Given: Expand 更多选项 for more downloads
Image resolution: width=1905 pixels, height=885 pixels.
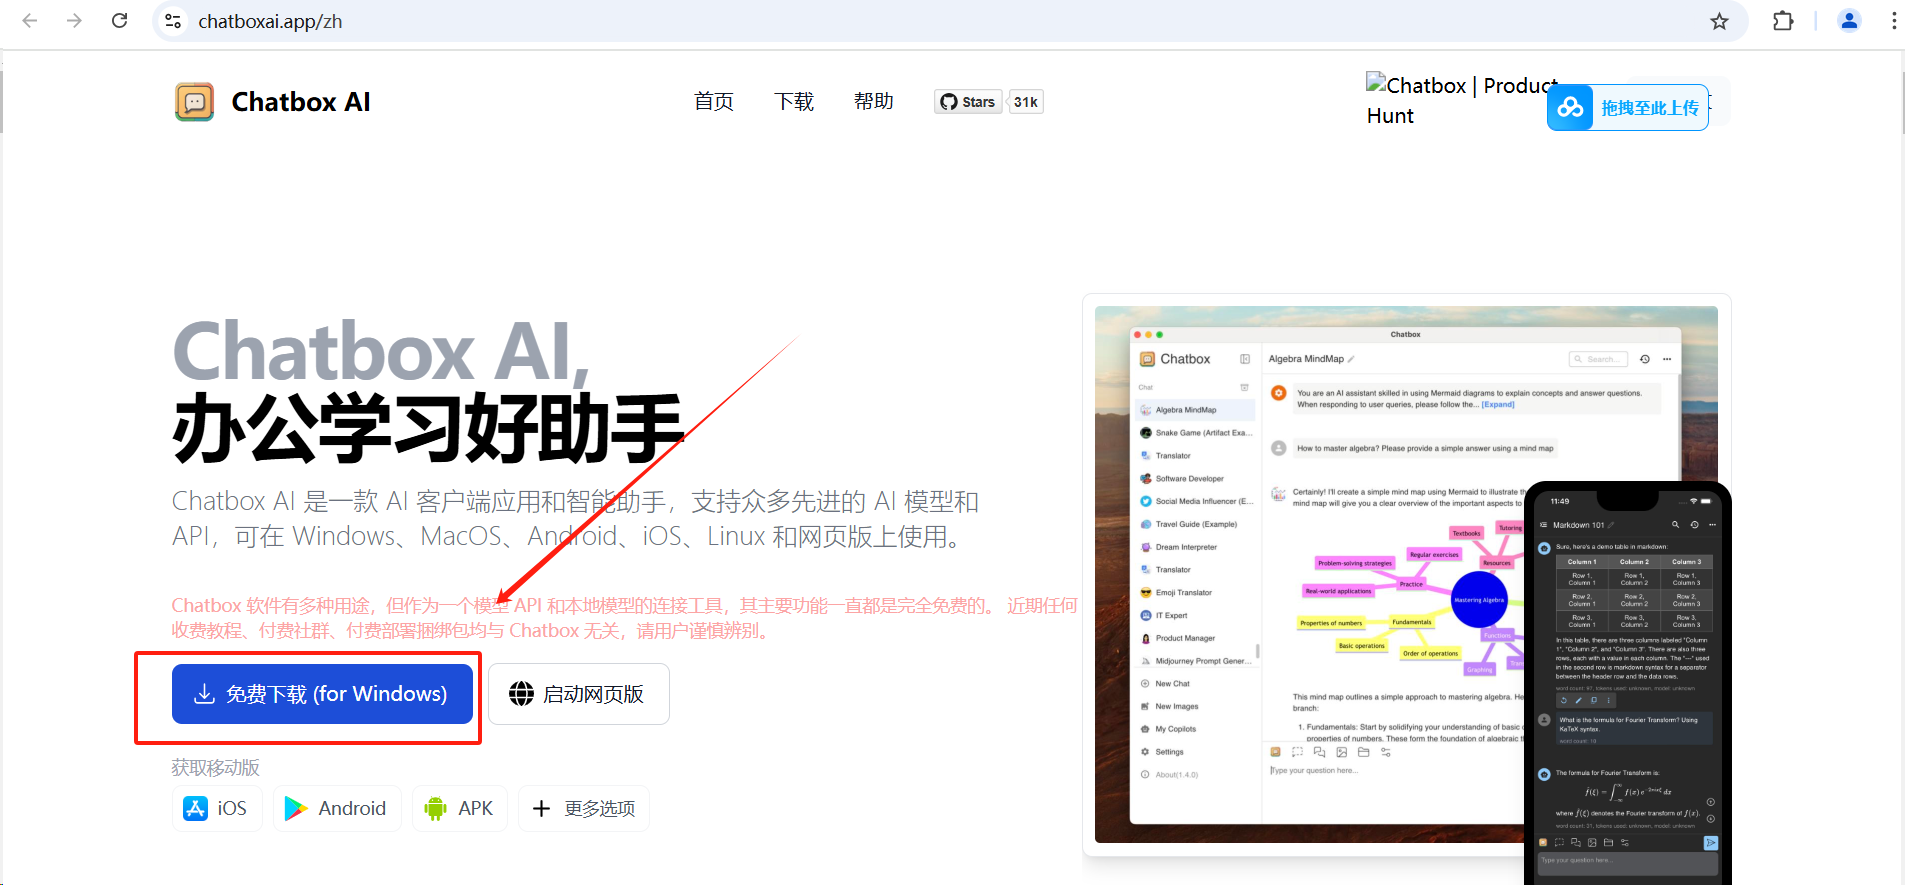Looking at the screenshot, I should pyautogui.click(x=584, y=809).
